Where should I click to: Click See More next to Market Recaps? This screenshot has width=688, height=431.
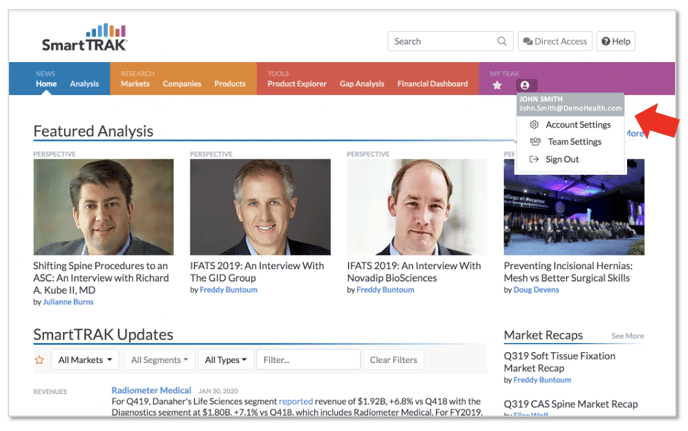627,336
